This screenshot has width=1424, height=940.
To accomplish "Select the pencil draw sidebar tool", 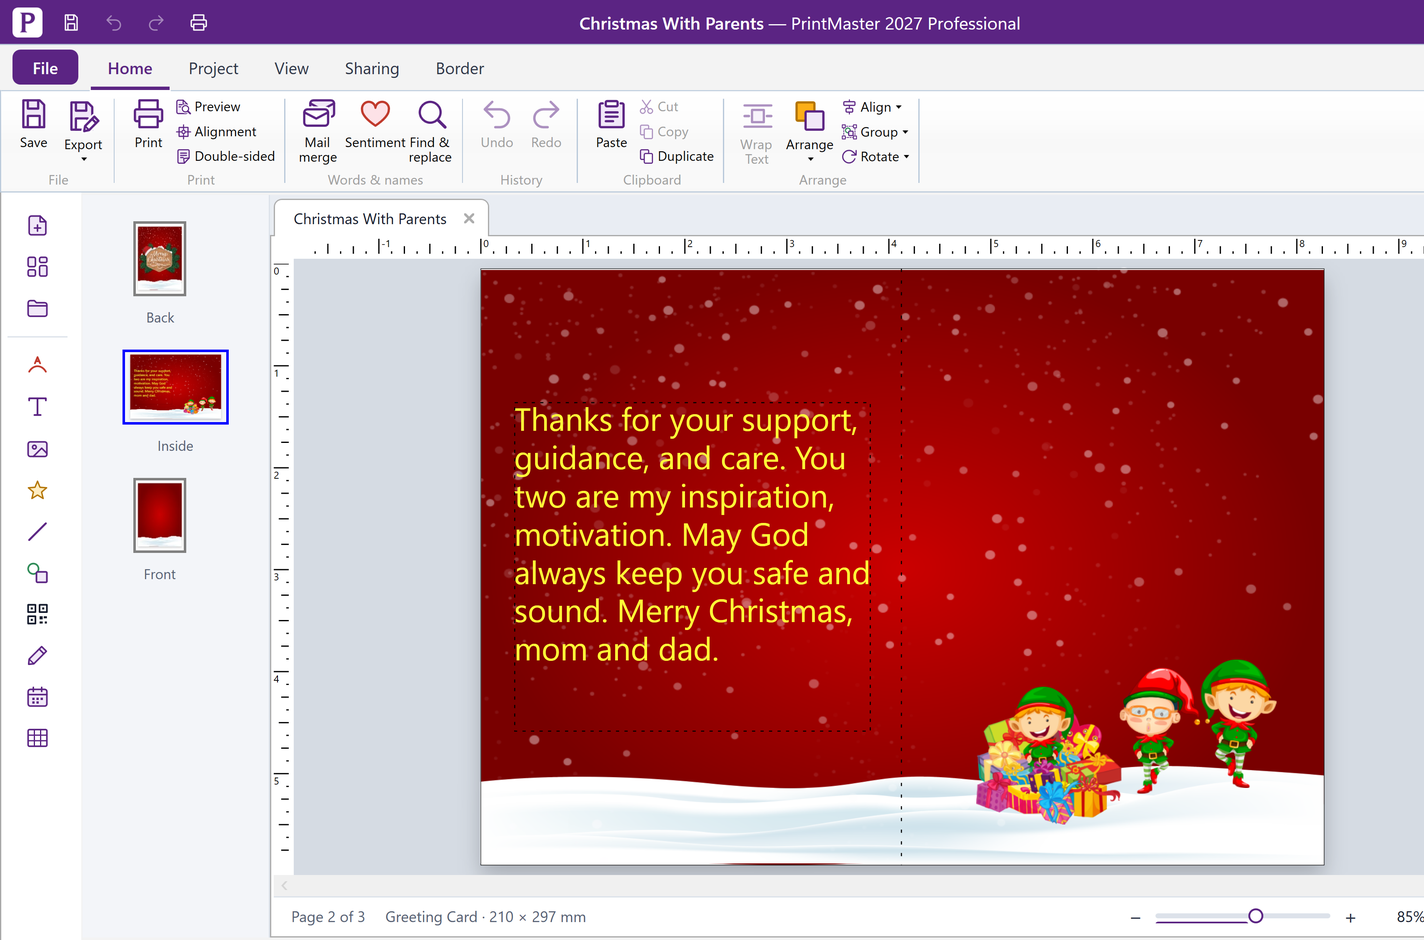I will pos(37,656).
